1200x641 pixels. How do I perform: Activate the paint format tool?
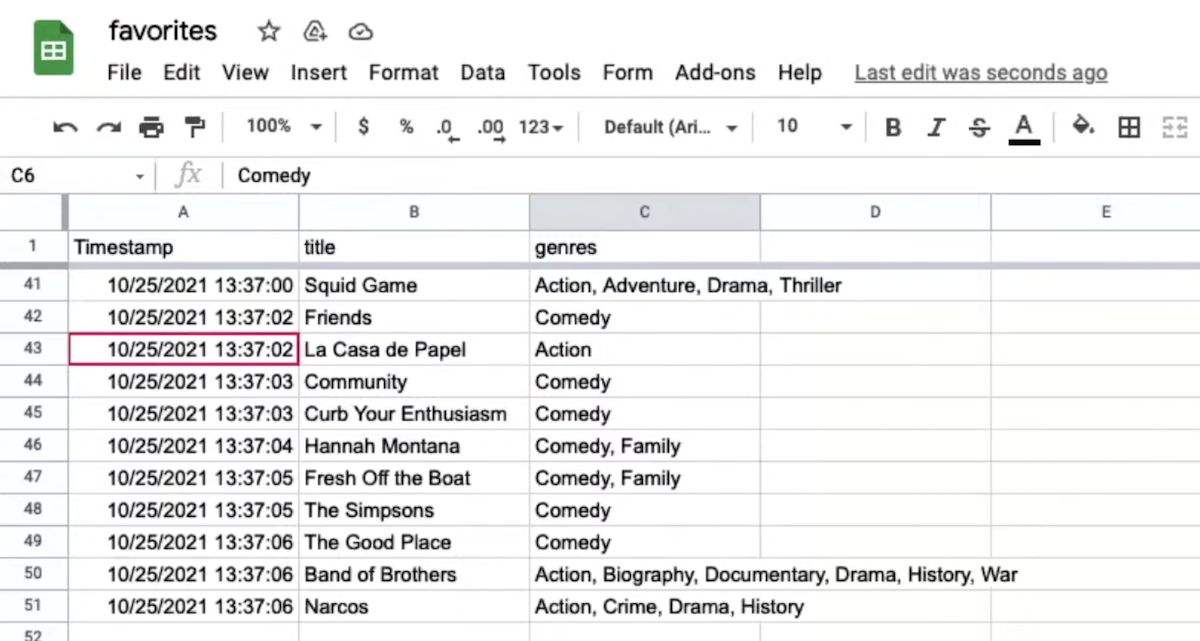[x=194, y=127]
